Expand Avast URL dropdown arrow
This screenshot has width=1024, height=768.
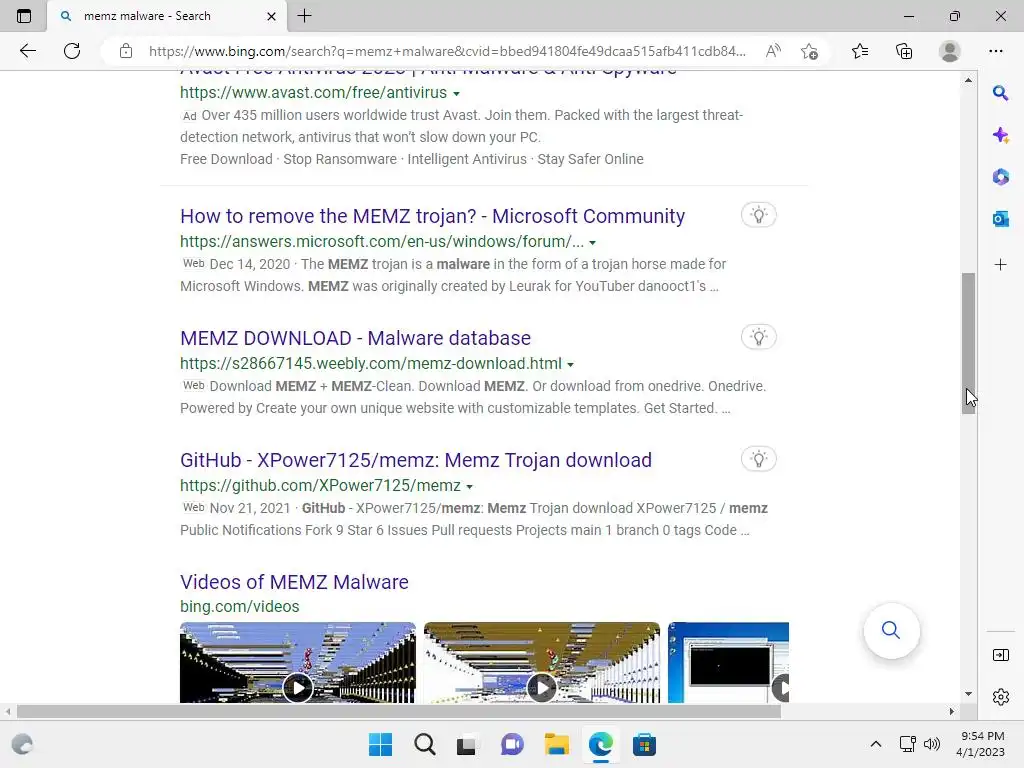click(456, 94)
